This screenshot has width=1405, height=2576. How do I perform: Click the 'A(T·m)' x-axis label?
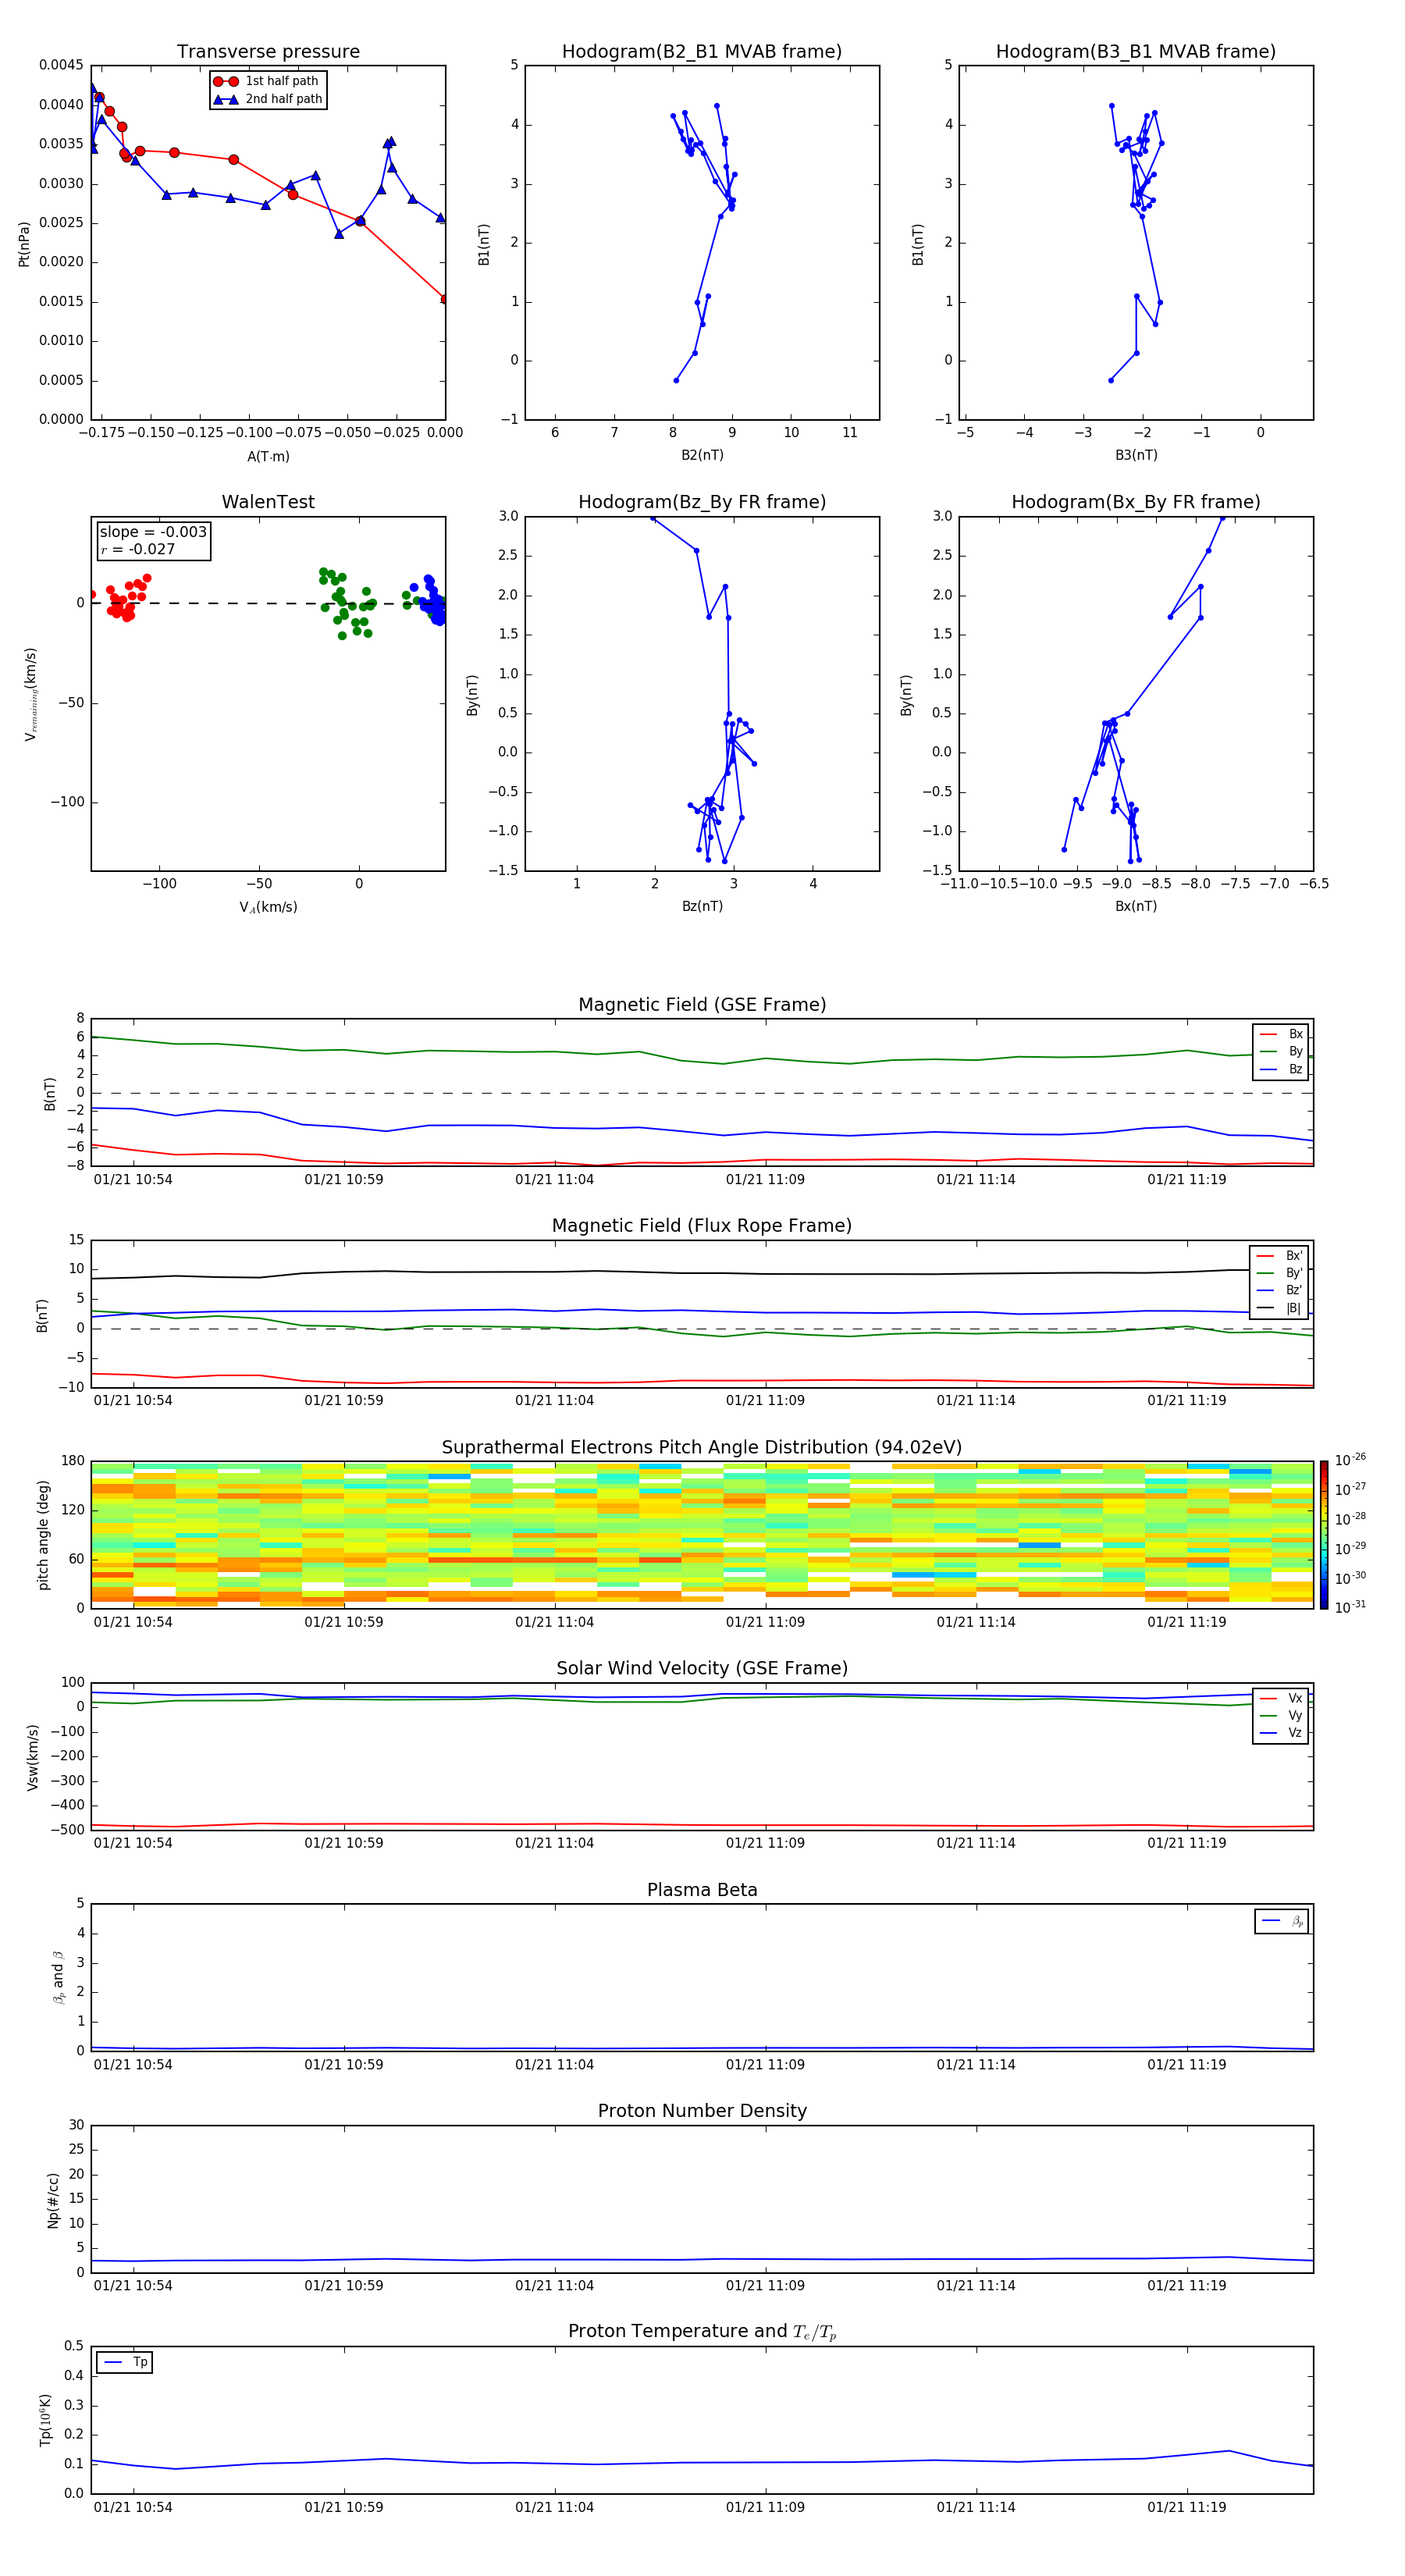pos(268,456)
